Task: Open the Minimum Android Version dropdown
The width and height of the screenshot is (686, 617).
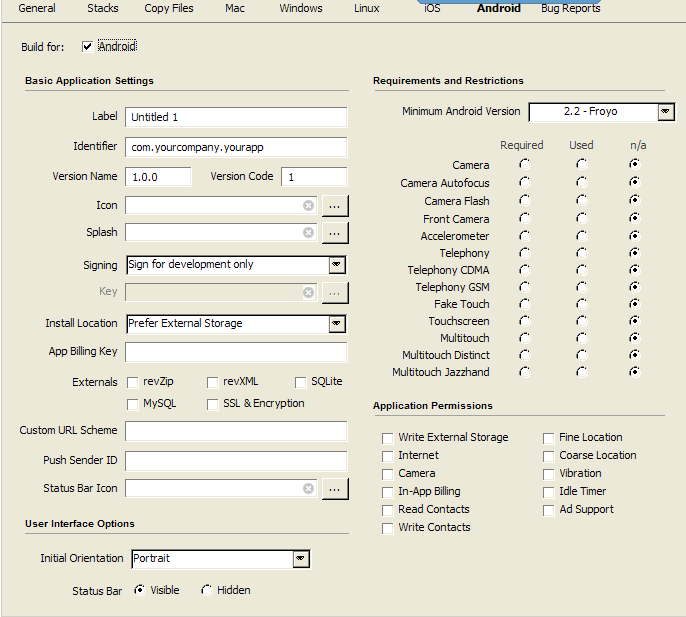Action: coord(666,112)
